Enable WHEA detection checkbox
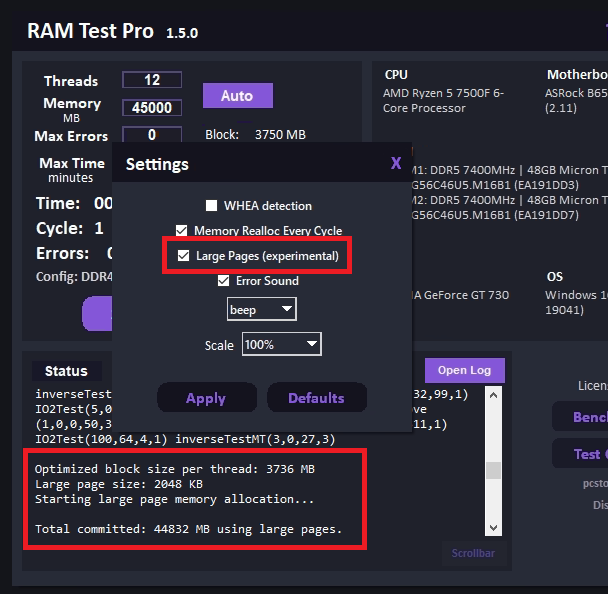 (211, 205)
